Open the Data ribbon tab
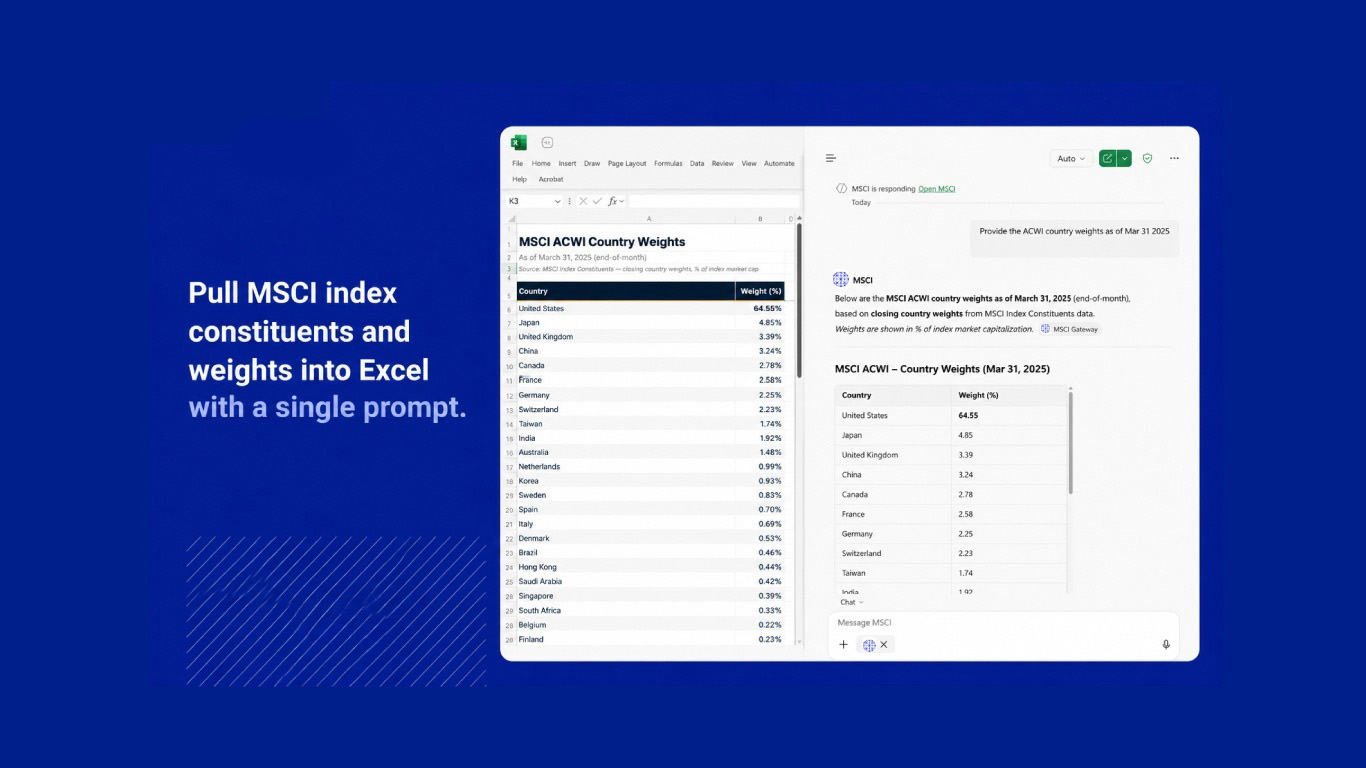This screenshot has height=768, width=1366. click(x=697, y=163)
